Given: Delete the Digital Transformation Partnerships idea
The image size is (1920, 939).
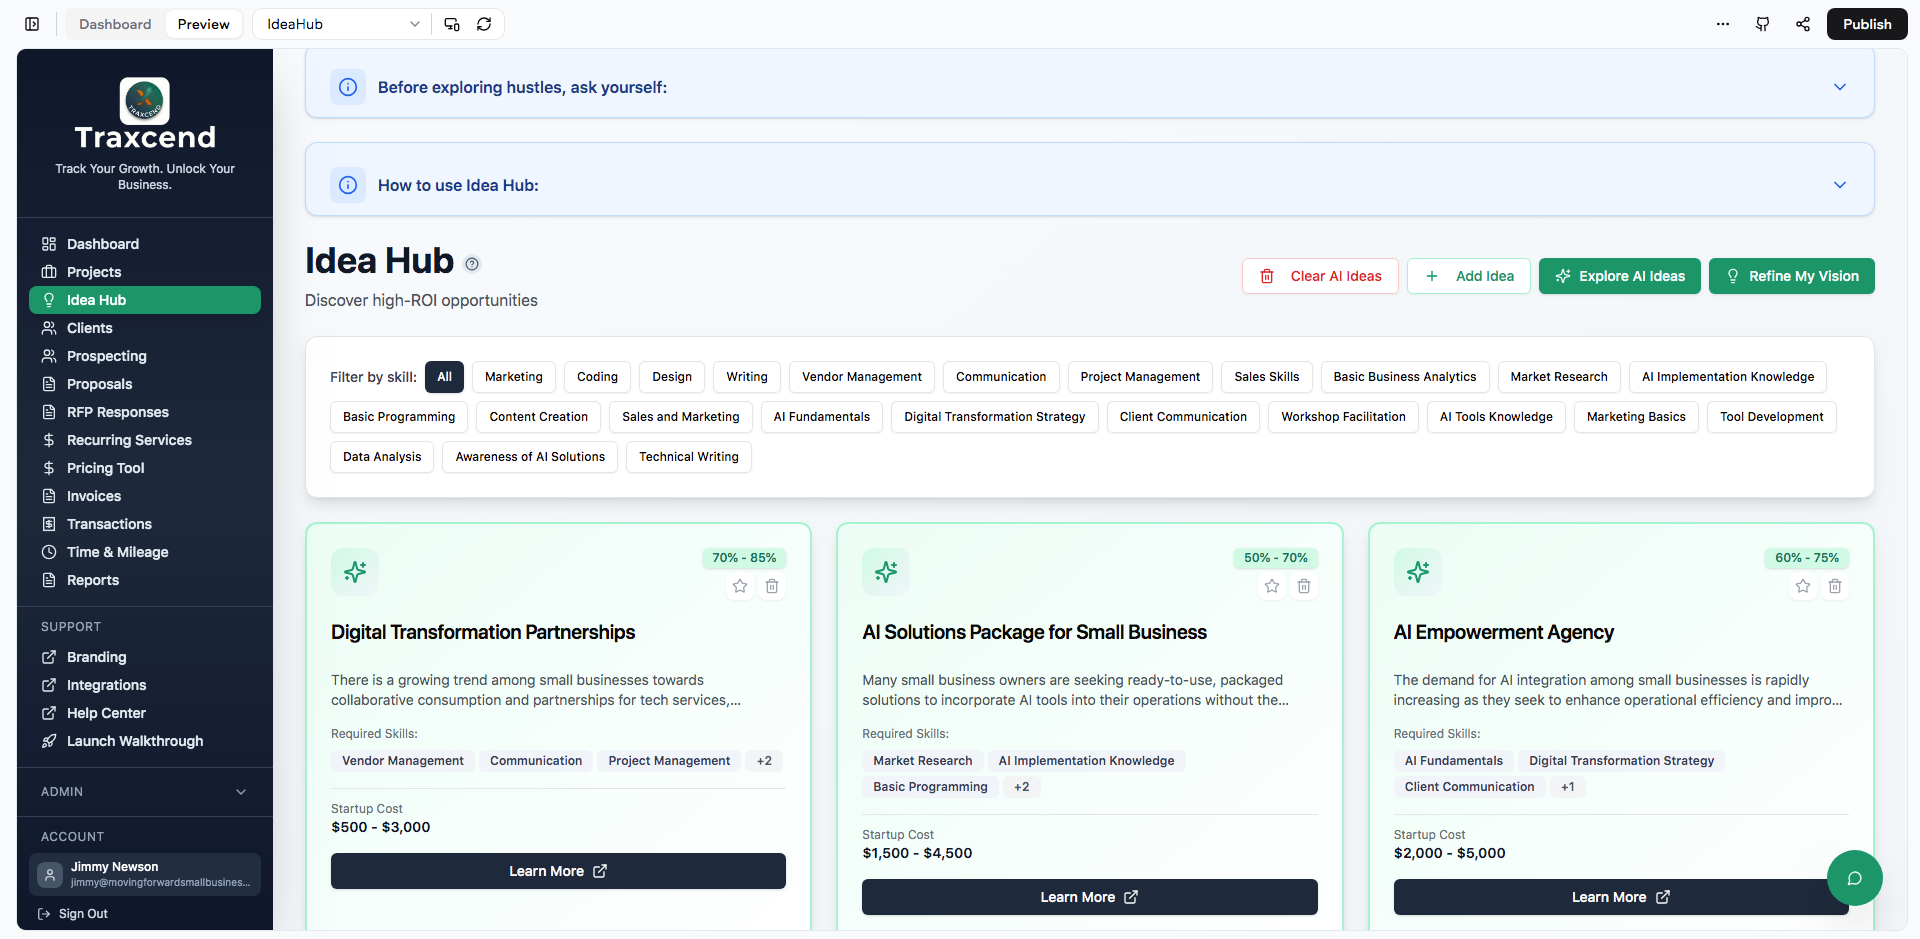Looking at the screenshot, I should pos(772,586).
